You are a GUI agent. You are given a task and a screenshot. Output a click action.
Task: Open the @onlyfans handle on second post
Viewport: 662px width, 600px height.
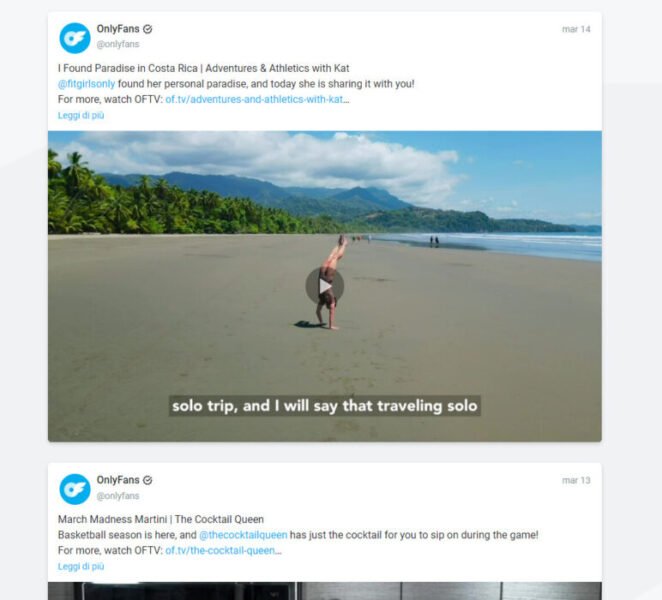point(118,496)
